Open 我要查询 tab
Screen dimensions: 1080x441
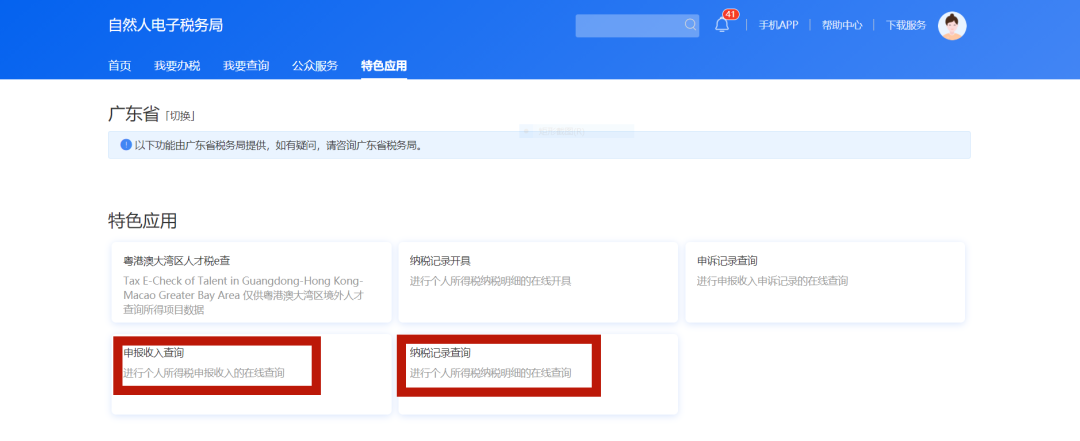click(x=246, y=66)
